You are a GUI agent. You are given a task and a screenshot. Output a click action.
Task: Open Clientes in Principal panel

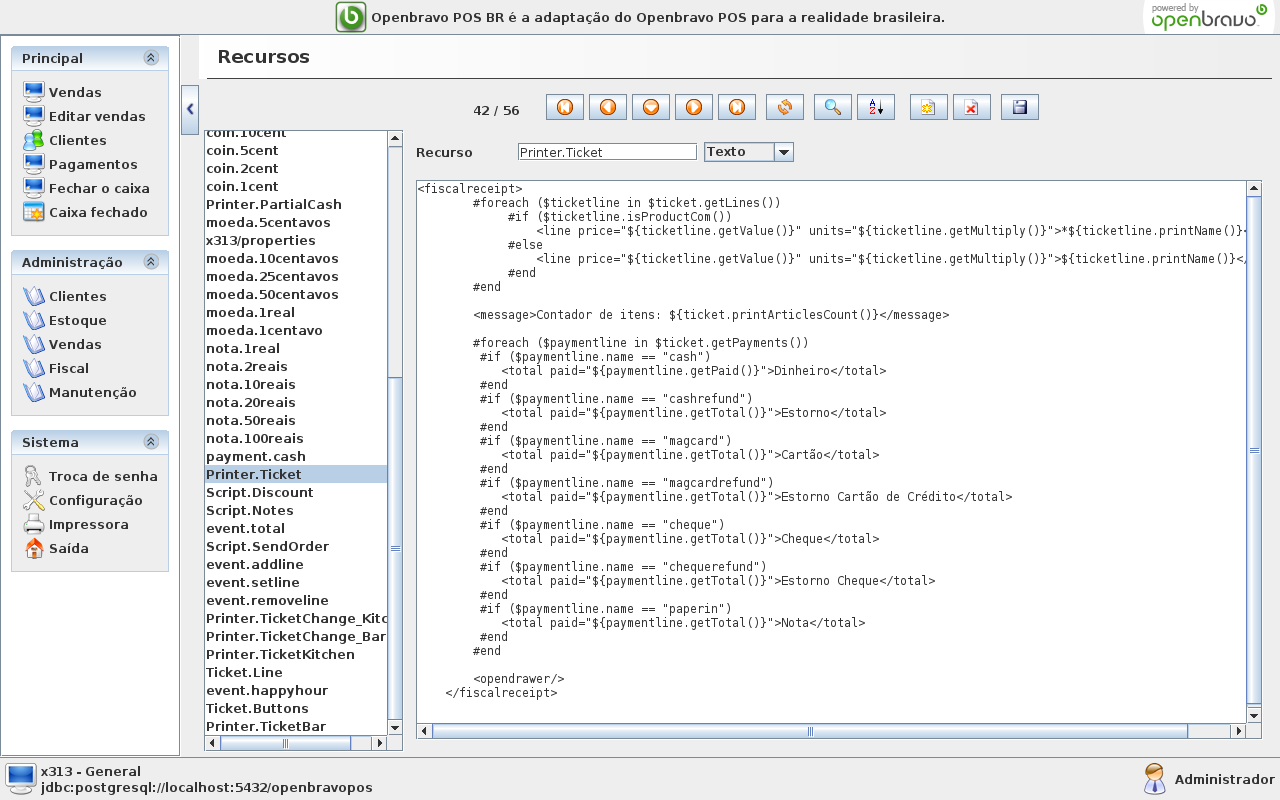64,140
